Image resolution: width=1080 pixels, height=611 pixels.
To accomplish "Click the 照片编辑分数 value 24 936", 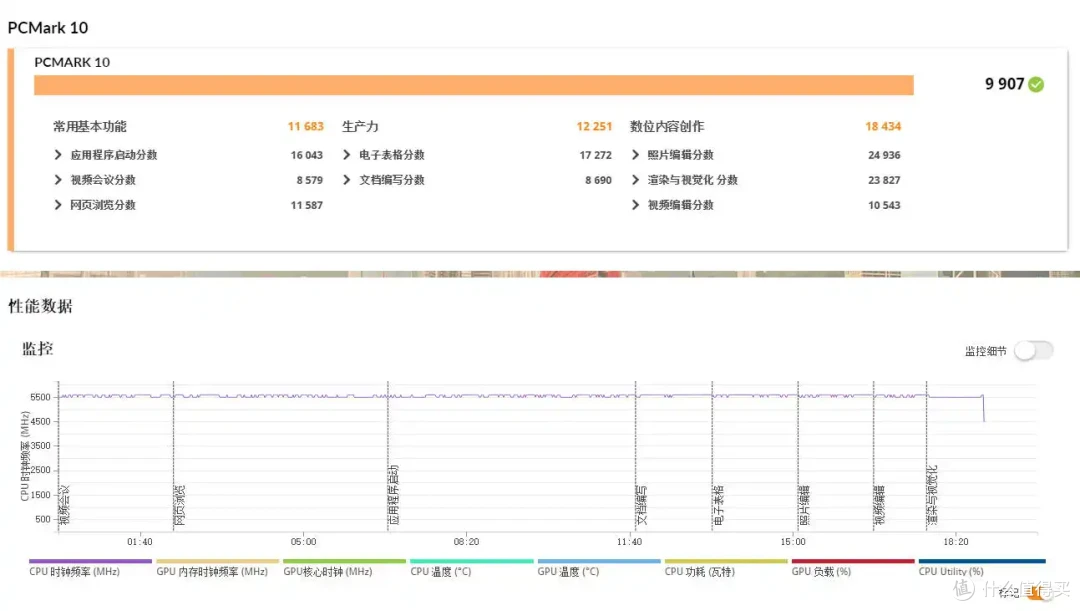I will point(884,155).
